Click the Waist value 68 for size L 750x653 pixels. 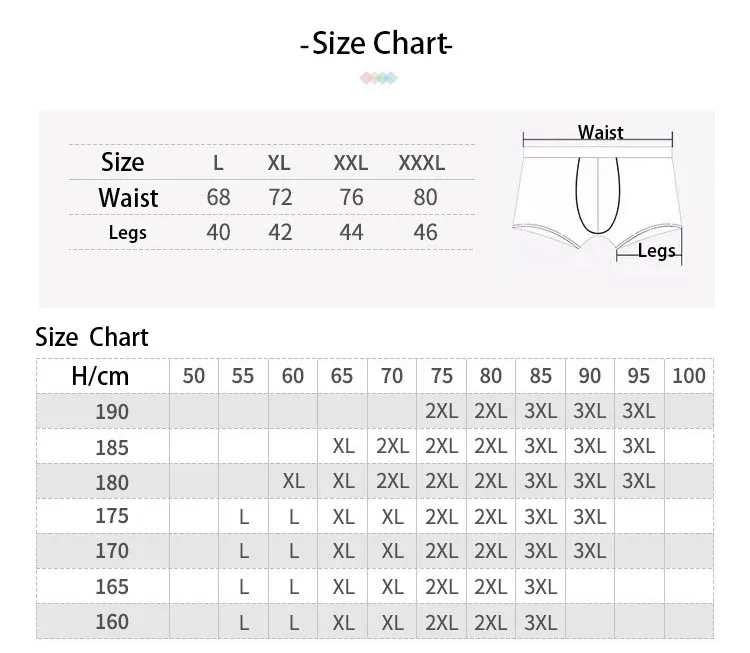(x=218, y=197)
